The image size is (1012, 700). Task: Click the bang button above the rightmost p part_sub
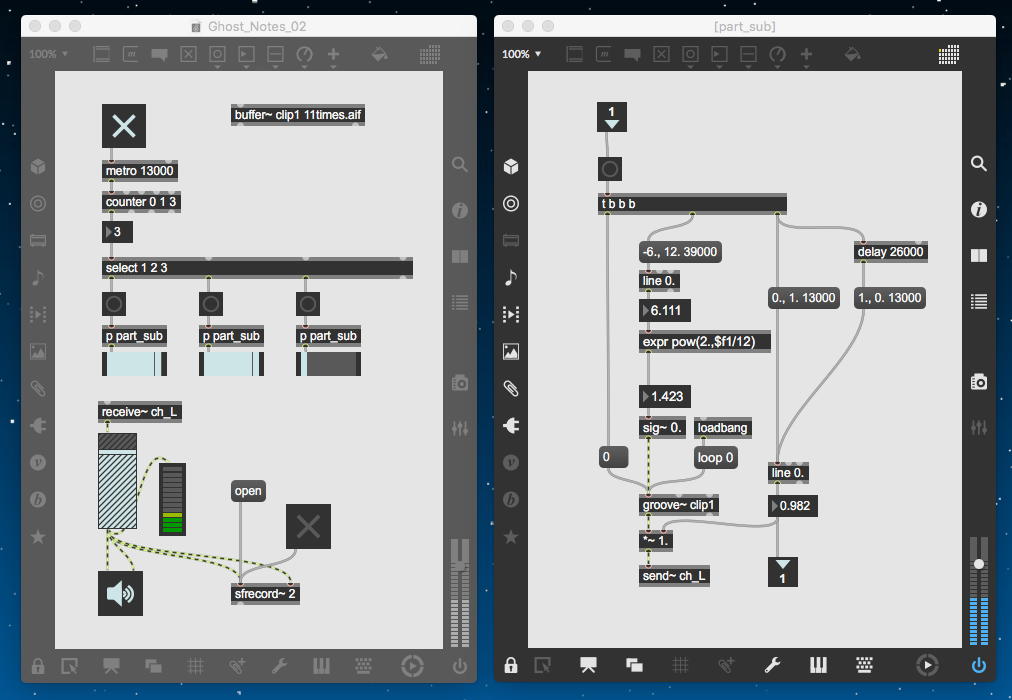307,304
